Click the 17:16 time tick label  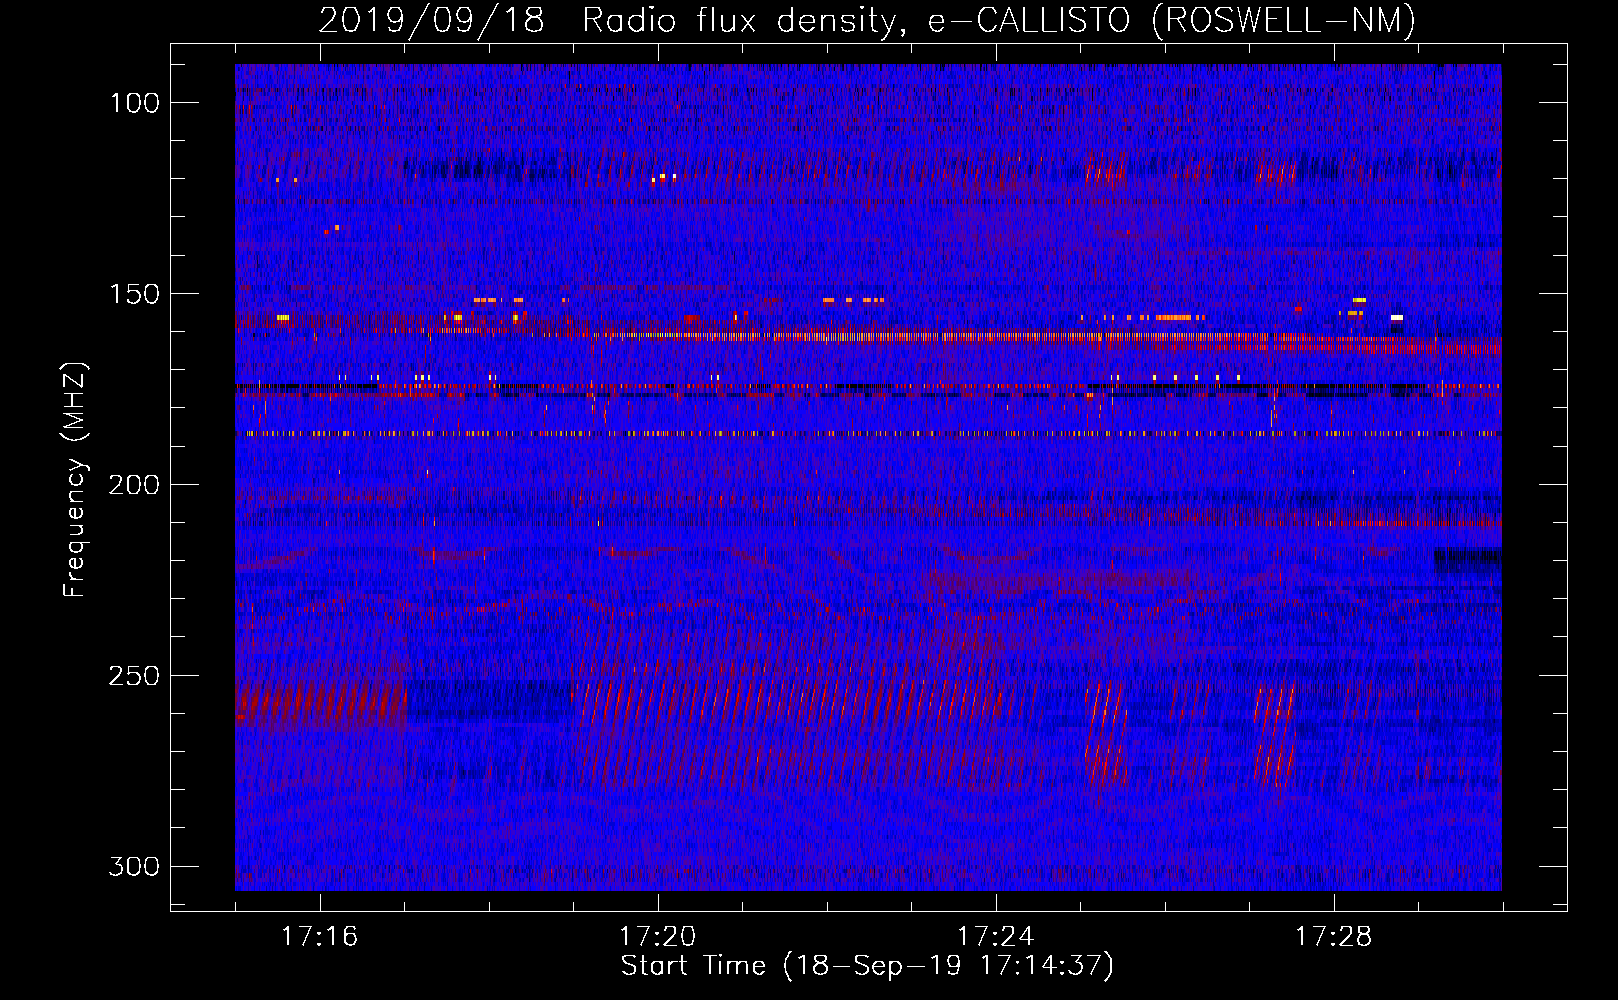tap(320, 937)
